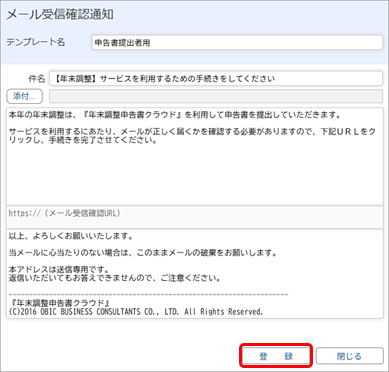The width and height of the screenshot is (389, 372).
Task: Click the line 返信いただいてもお答えできません
Action: (x=115, y=278)
